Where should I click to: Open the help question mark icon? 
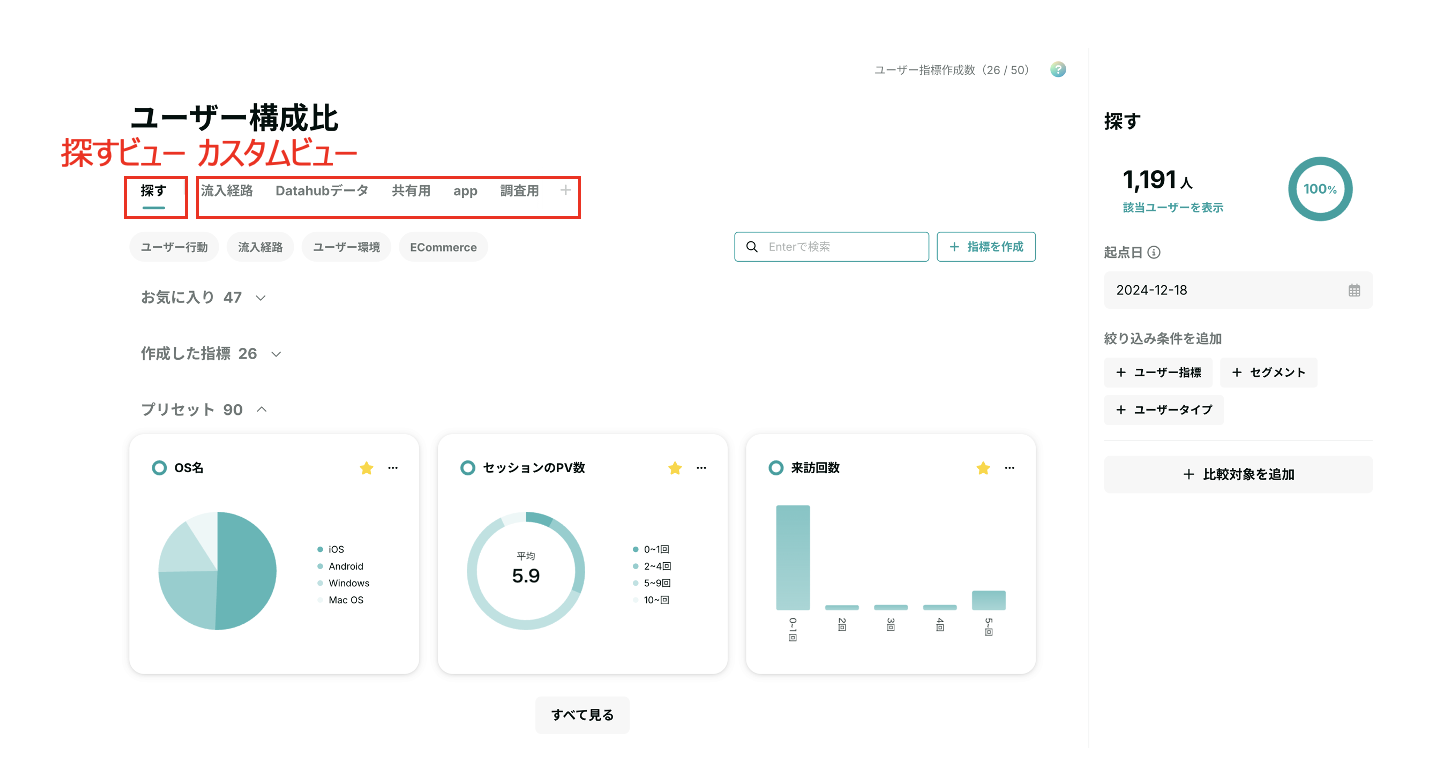tap(1058, 70)
